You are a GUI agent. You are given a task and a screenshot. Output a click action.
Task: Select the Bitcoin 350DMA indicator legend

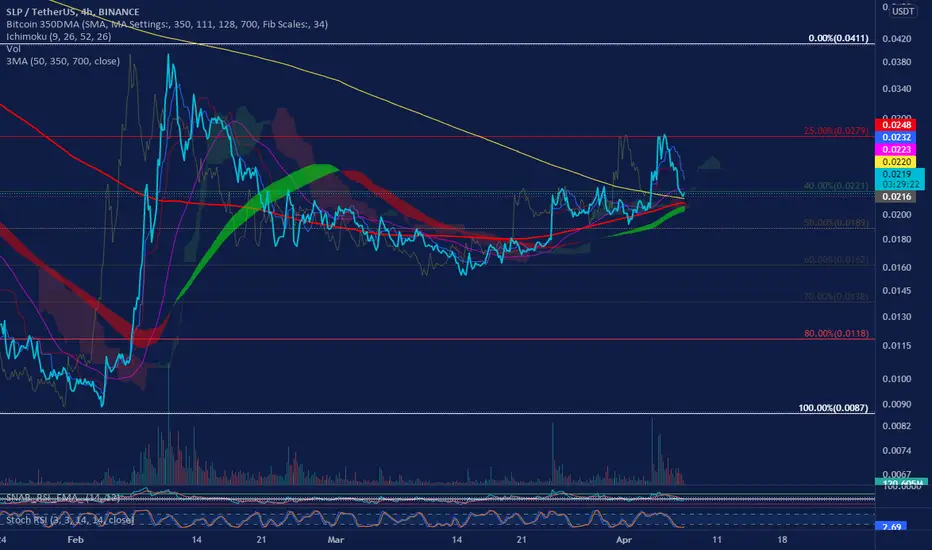pos(167,24)
